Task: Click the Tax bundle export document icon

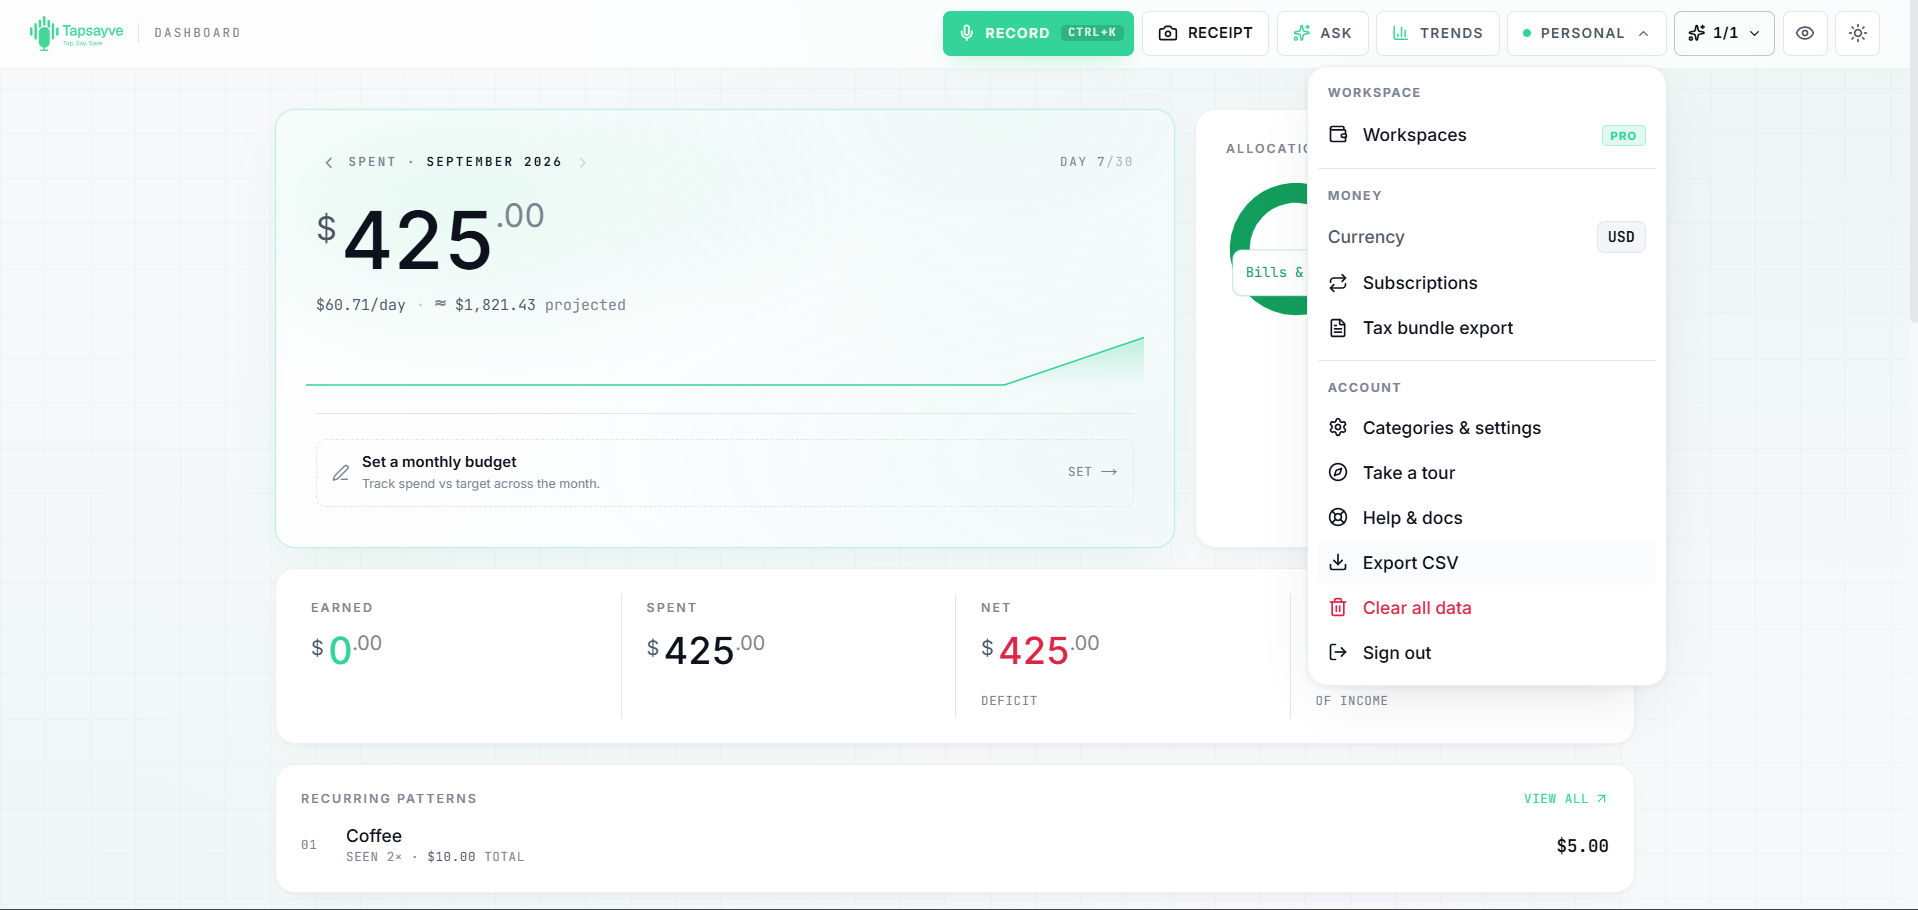Action: 1338,328
